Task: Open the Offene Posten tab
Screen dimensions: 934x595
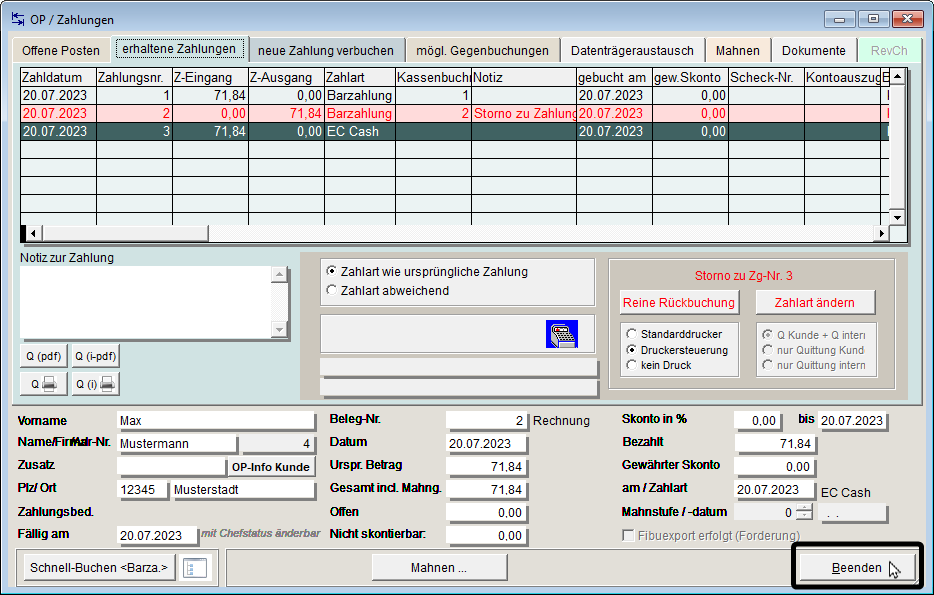Action: pyautogui.click(x=61, y=51)
